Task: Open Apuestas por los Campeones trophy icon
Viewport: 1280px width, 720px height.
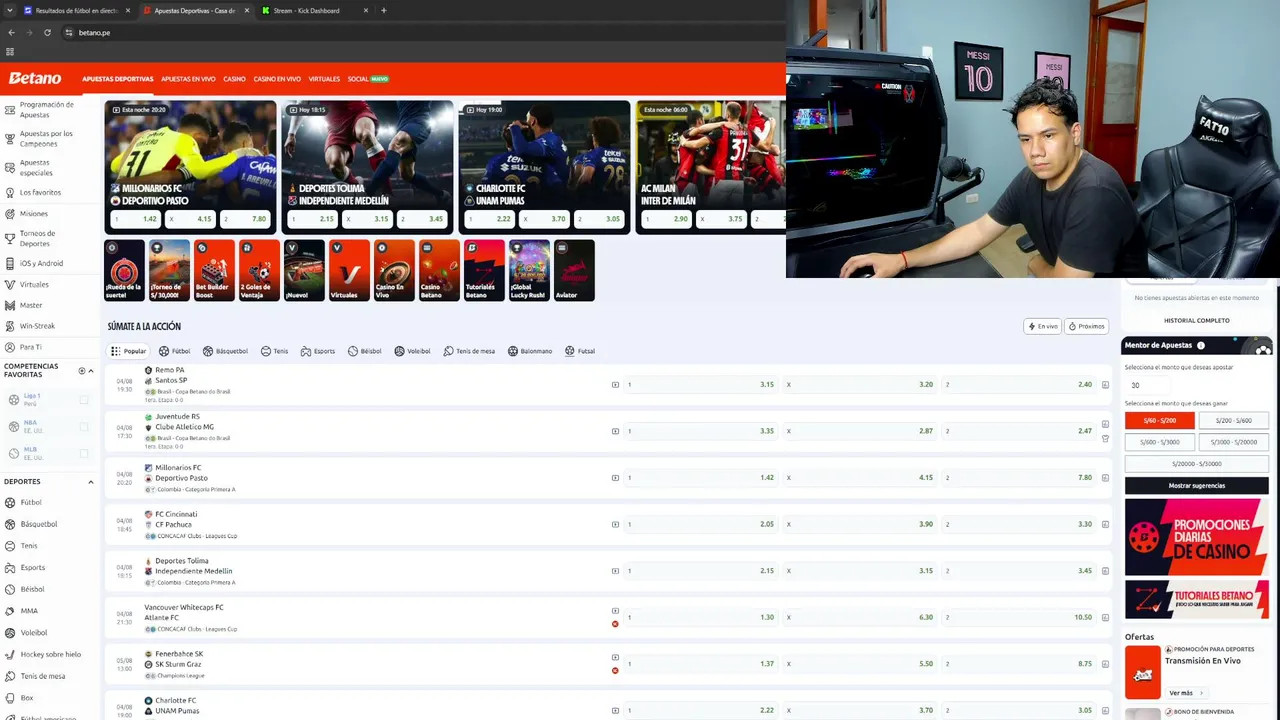Action: click(10, 138)
